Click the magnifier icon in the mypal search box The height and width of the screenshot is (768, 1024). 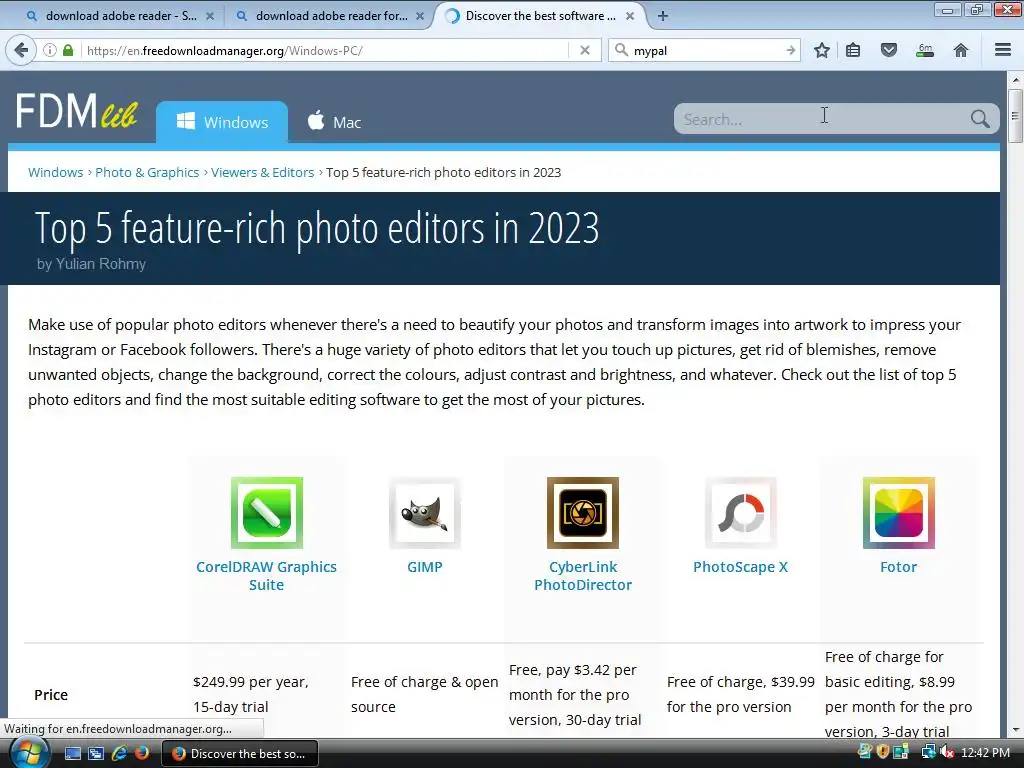(622, 50)
